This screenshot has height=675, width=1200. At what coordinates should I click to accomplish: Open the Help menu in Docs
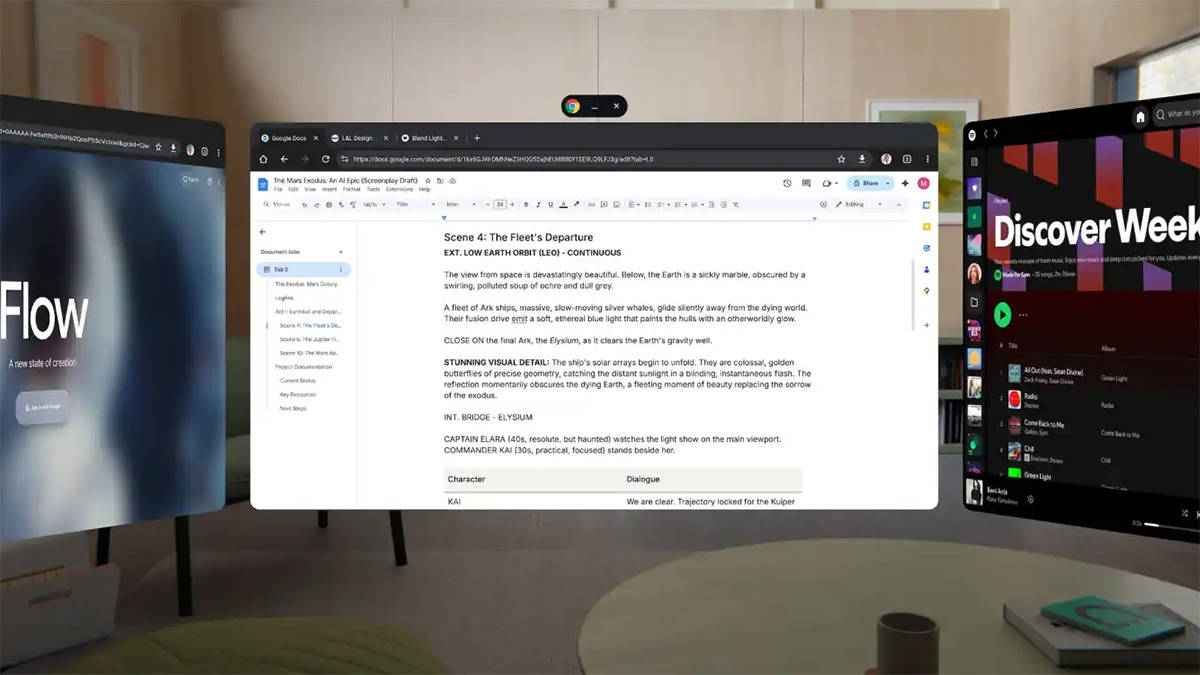tap(424, 189)
